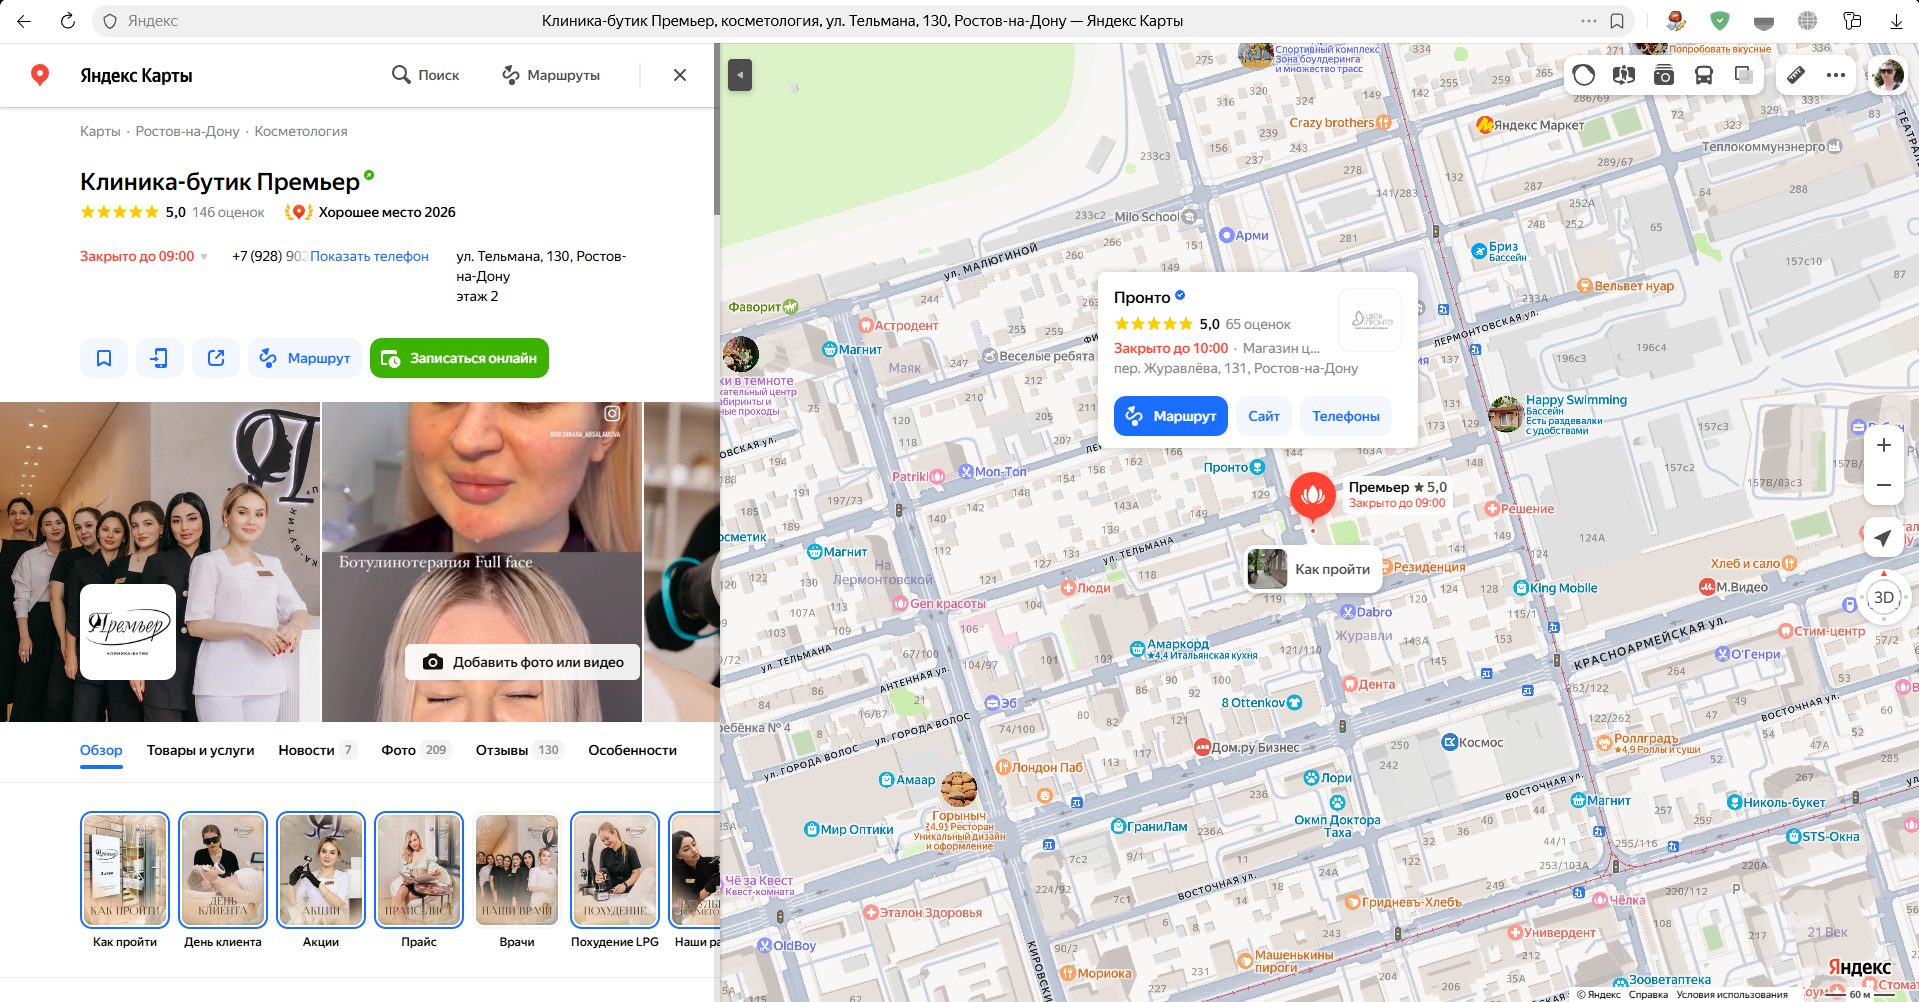Screen dimensions: 1919x1002
Task: Click the Показать телефон link
Action: (x=369, y=256)
